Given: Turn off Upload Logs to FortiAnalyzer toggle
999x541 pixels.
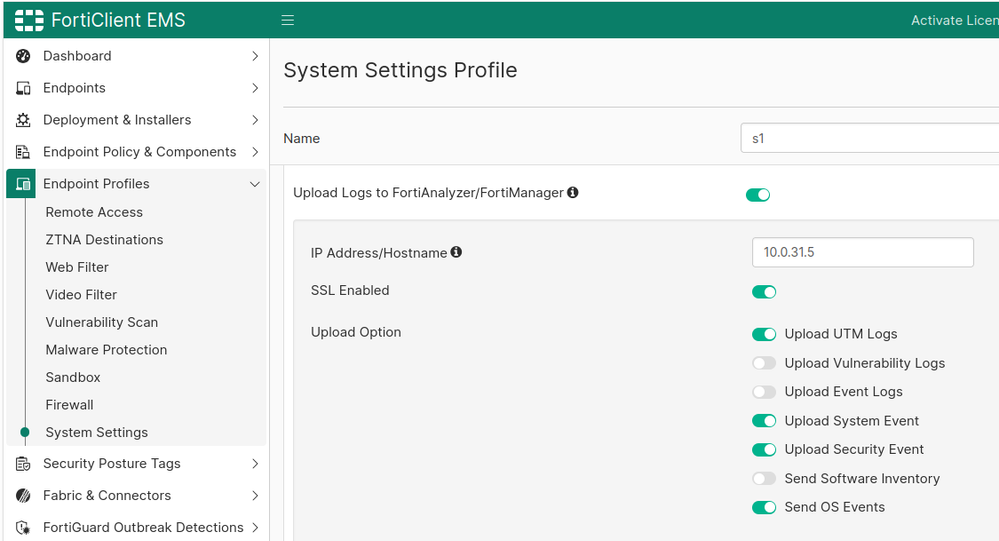Looking at the screenshot, I should [758, 195].
